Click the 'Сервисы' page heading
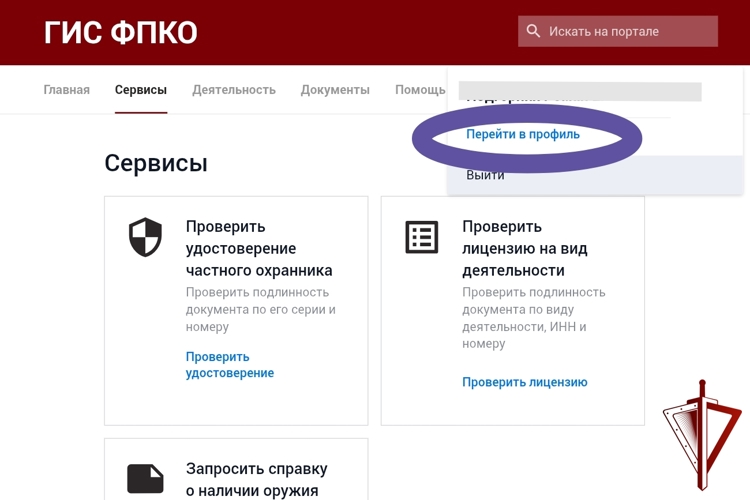 [x=156, y=163]
